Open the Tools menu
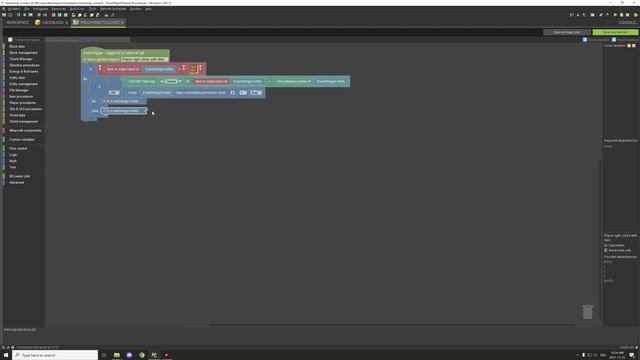Viewport: 640px width, 360px height. click(x=93, y=9)
